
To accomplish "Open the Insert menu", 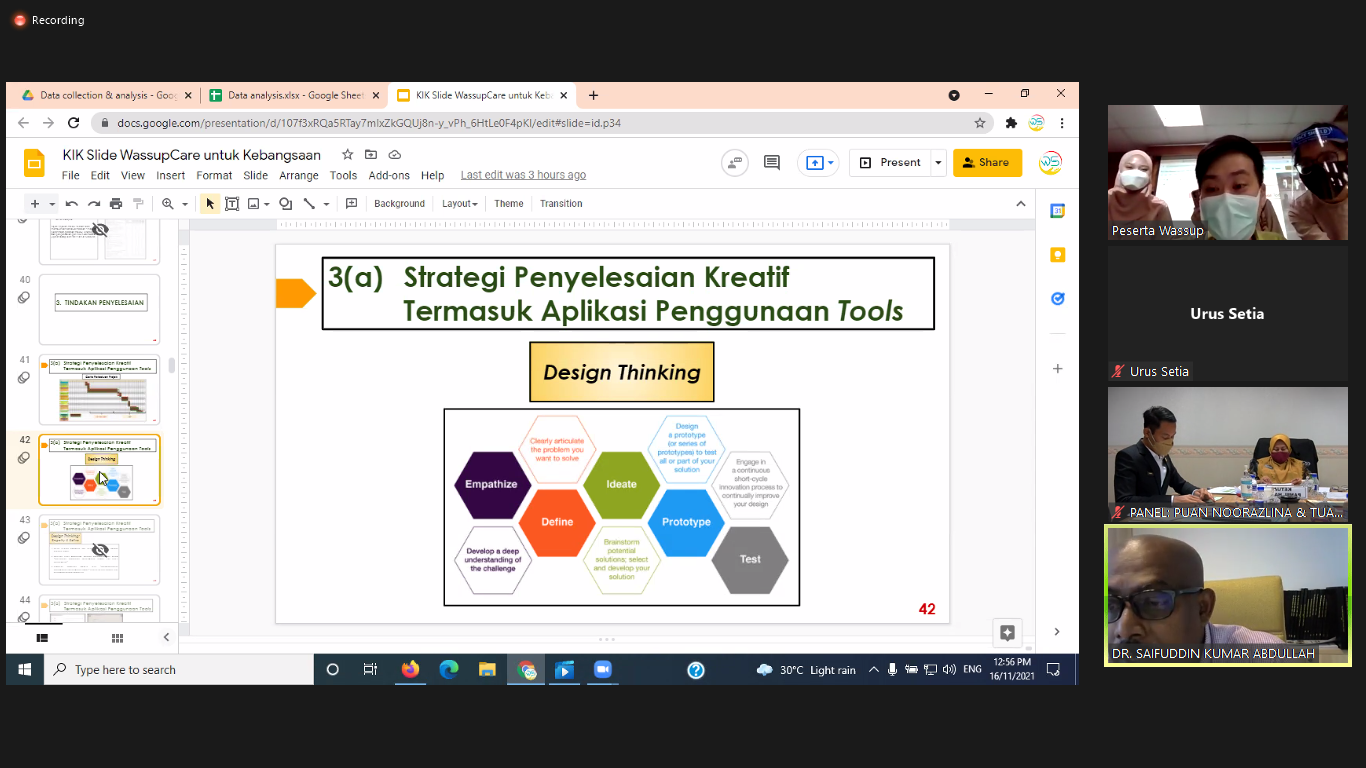I will pos(171,175).
